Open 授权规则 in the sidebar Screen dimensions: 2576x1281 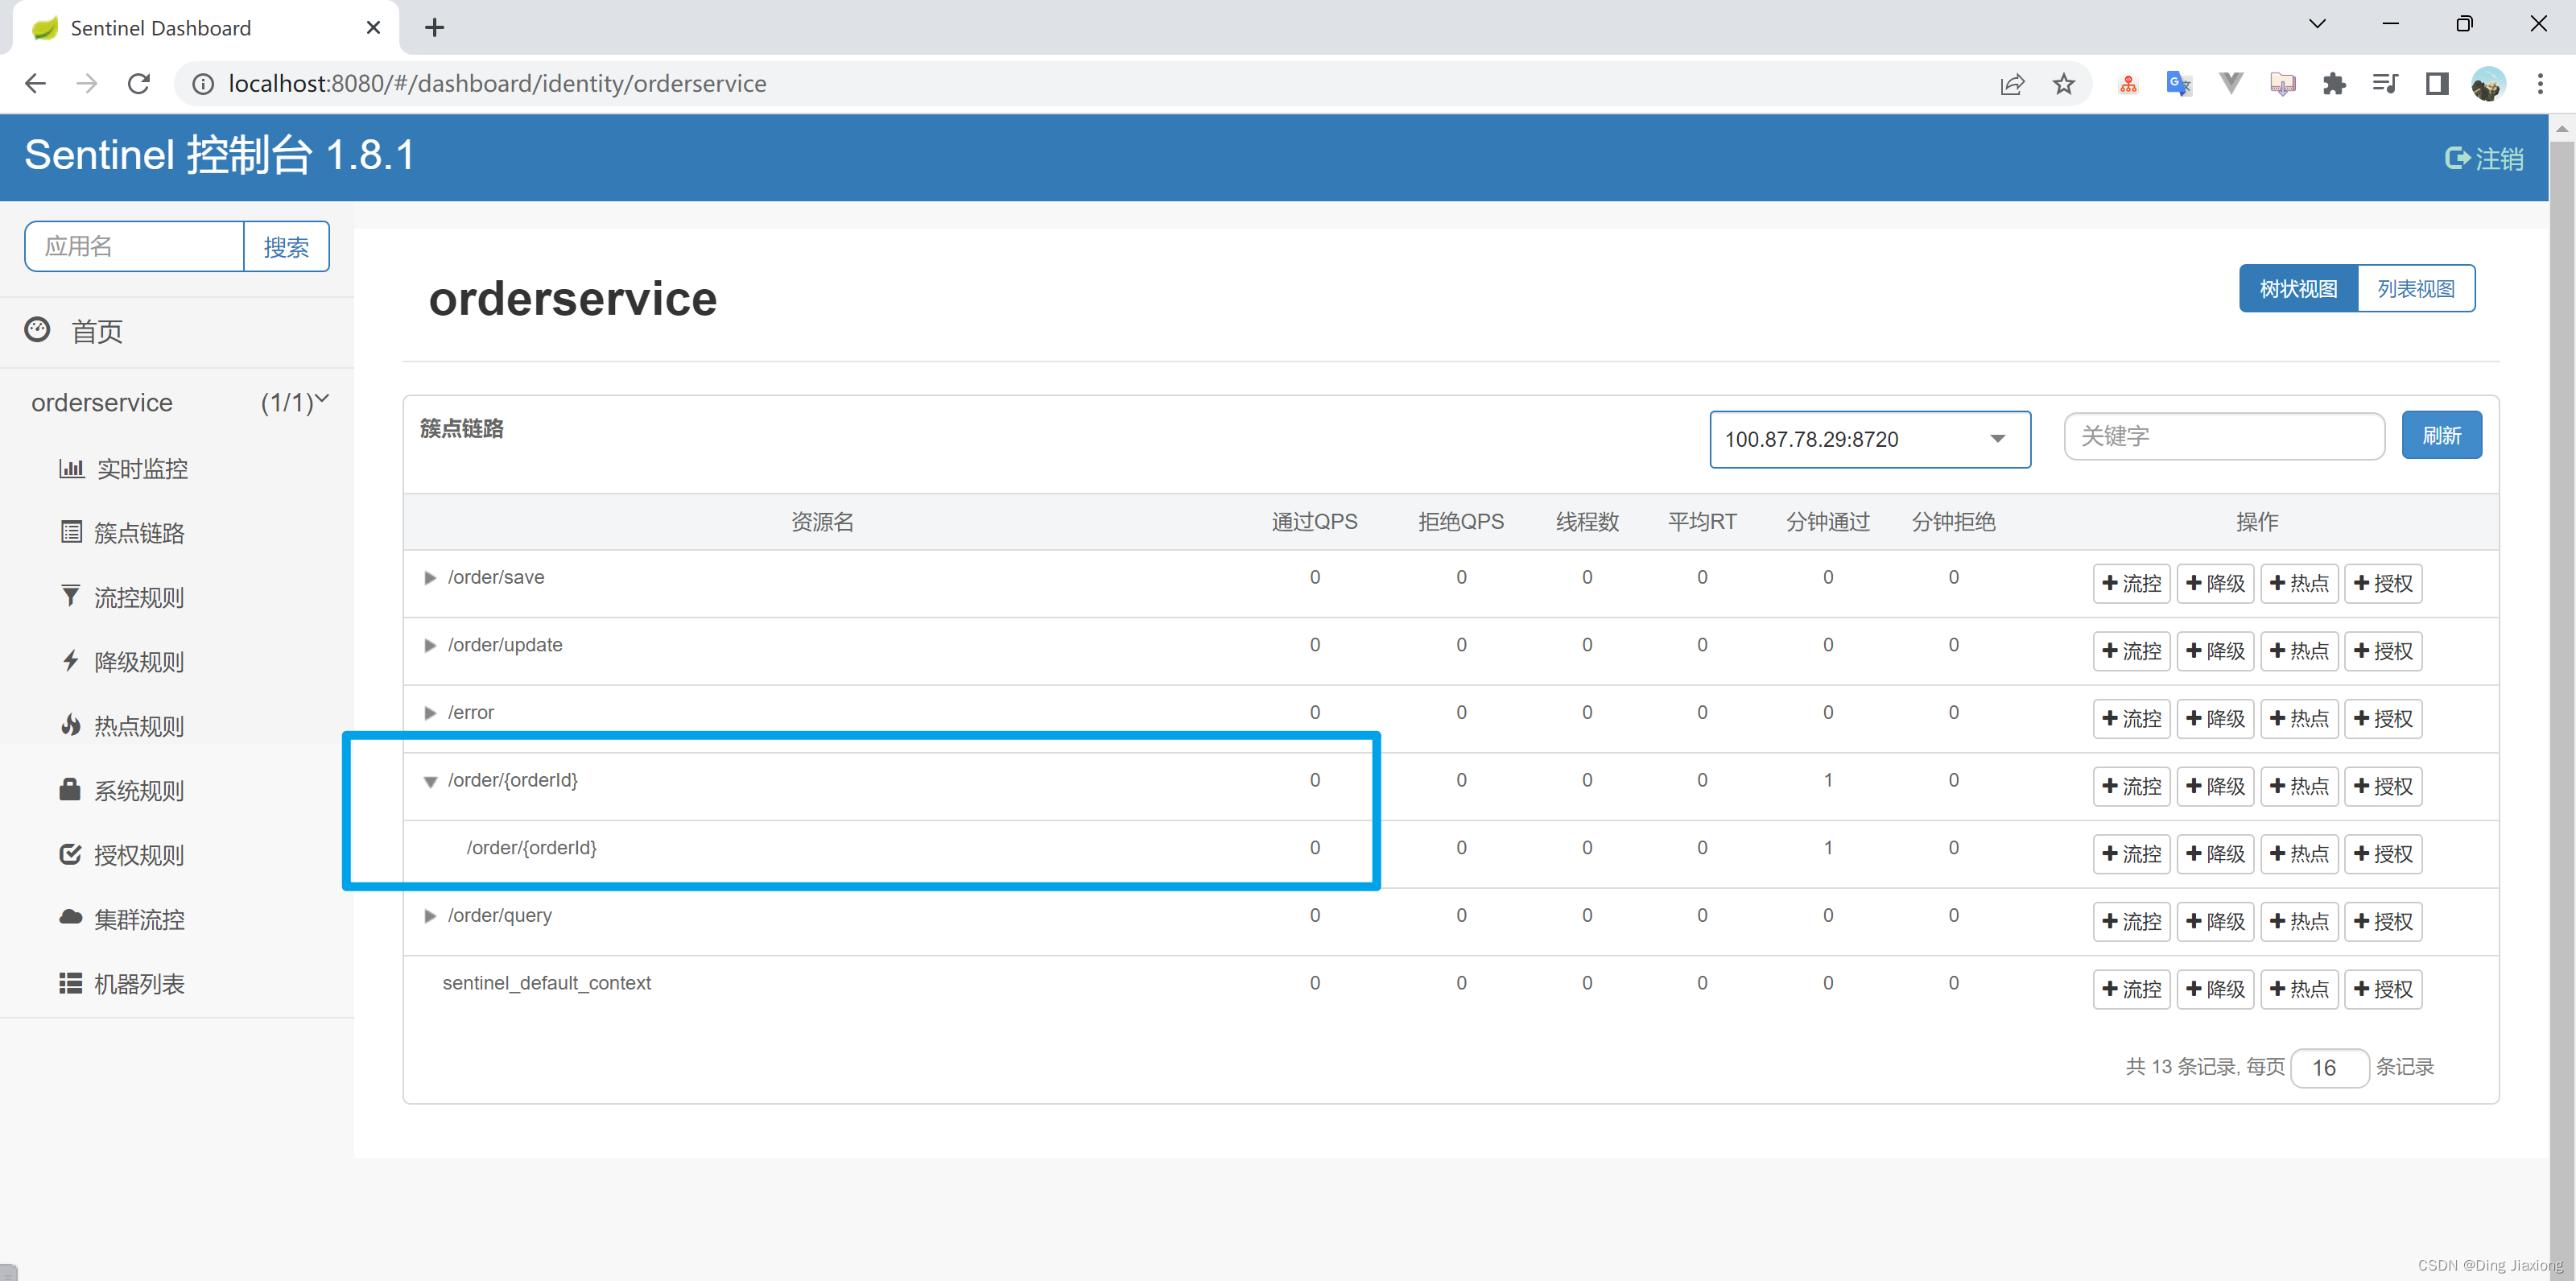coord(123,855)
